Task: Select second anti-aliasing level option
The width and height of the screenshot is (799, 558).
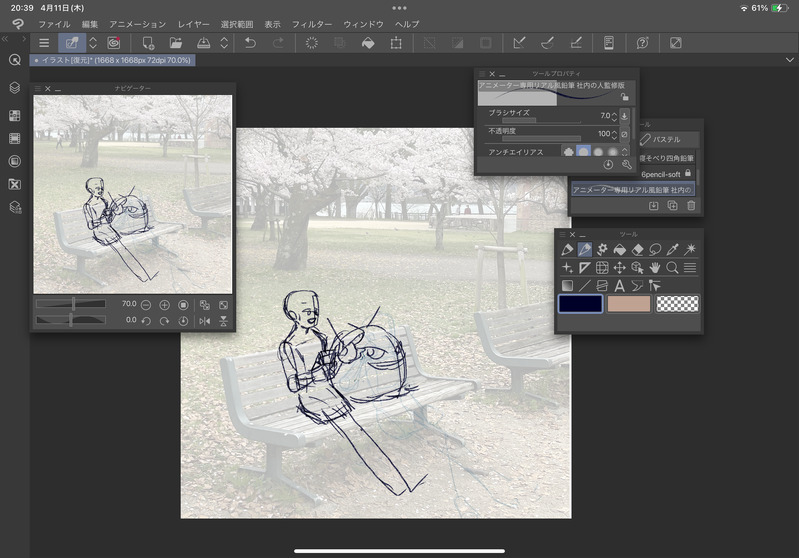Action: coord(583,152)
